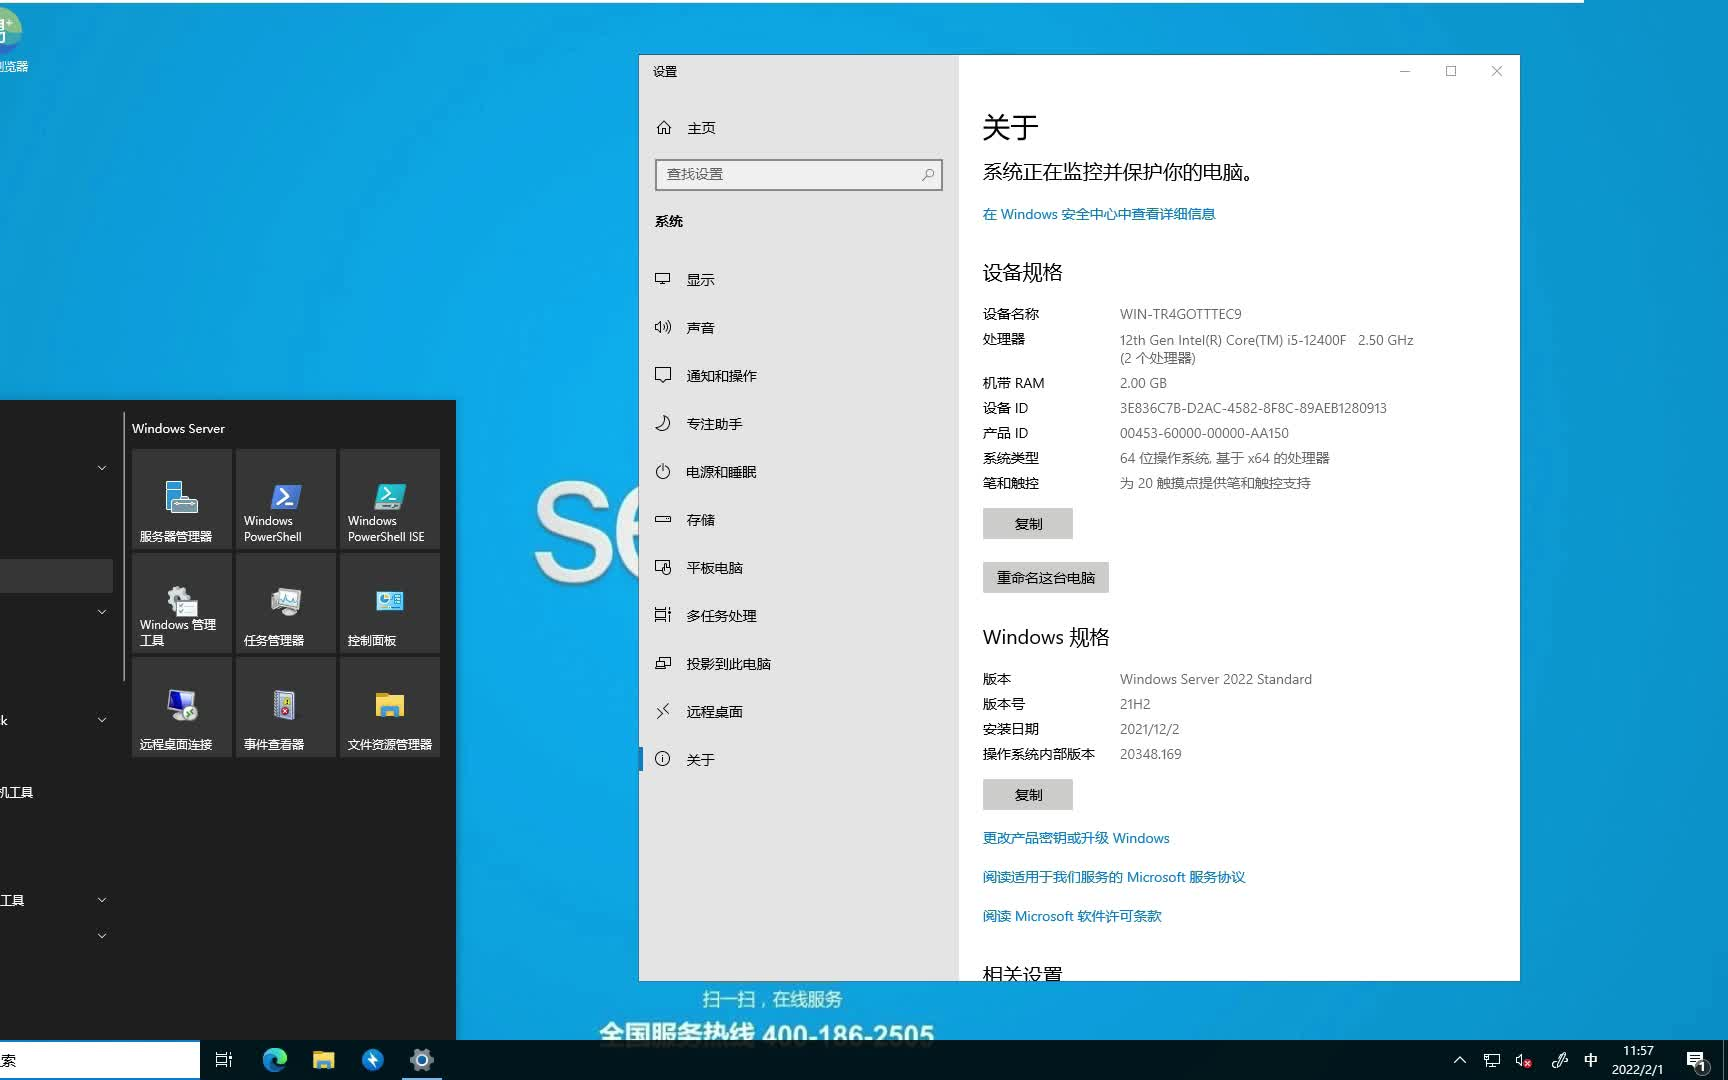Open the Event Viewer tile
Screen dimensions: 1728x1080
(286, 706)
